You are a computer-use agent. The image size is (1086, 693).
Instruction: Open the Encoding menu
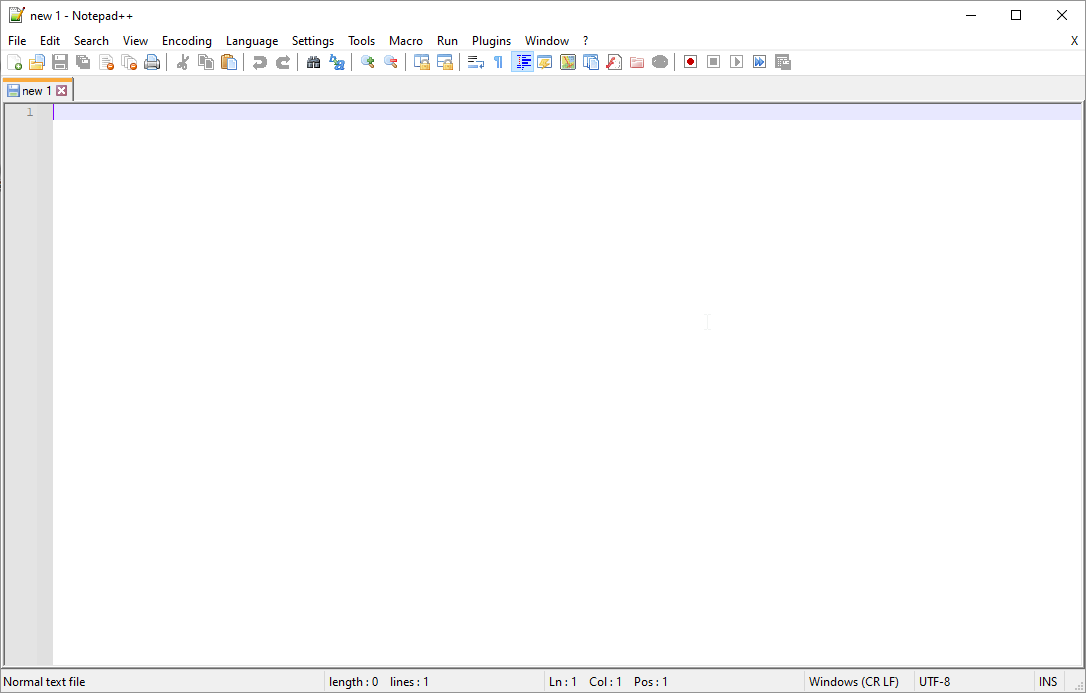pos(186,40)
